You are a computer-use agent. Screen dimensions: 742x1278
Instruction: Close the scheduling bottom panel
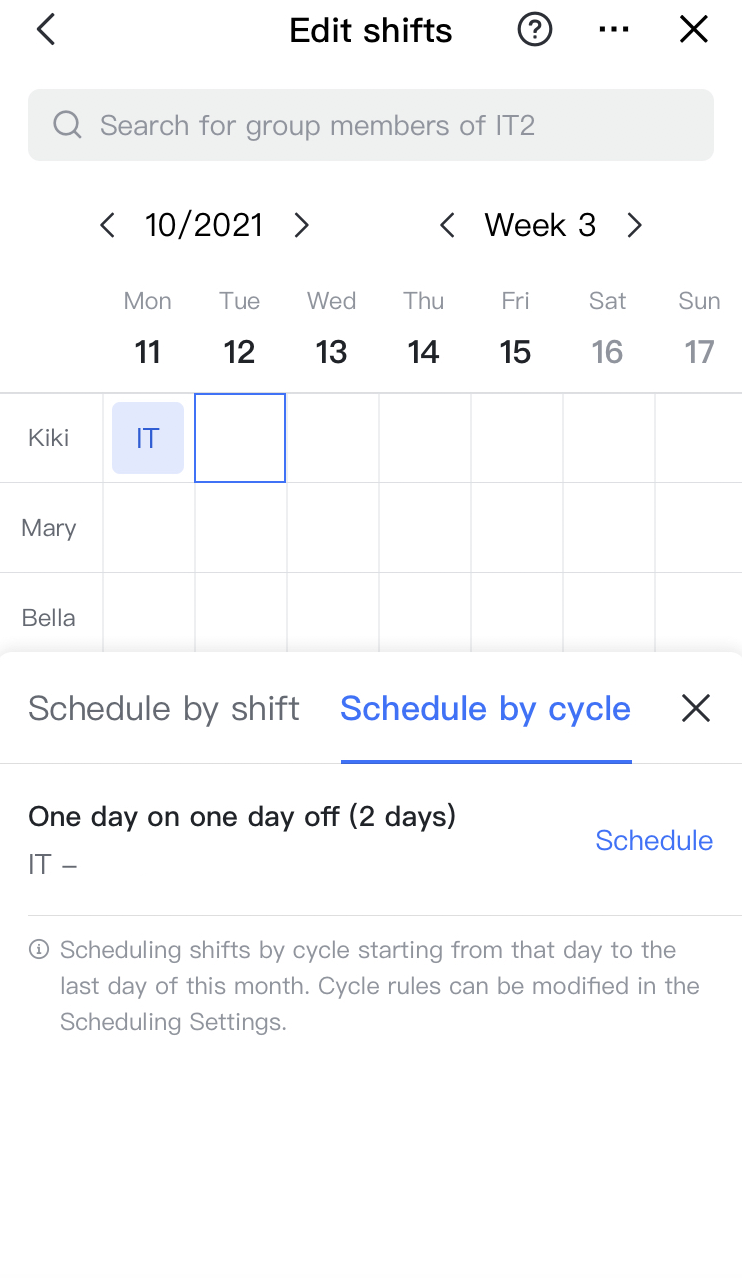coord(695,708)
